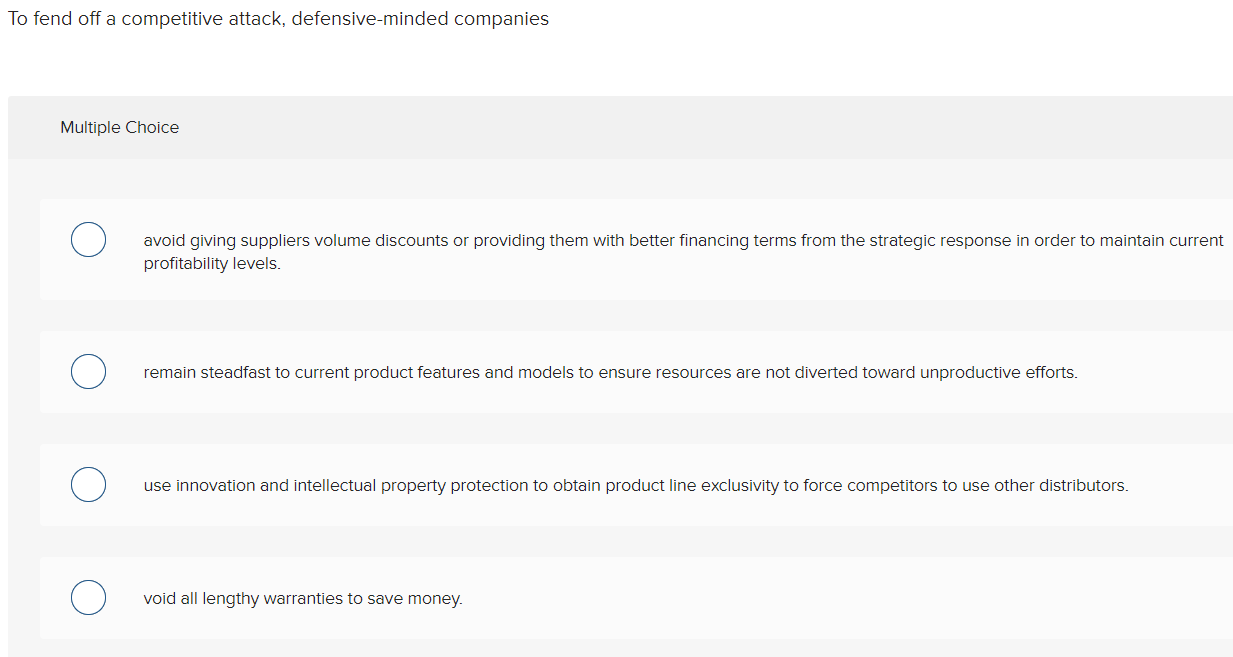Screen dimensions: 1233x657
Task: Click "use innovation and intellectual property" answer text
Action: click(x=400, y=486)
